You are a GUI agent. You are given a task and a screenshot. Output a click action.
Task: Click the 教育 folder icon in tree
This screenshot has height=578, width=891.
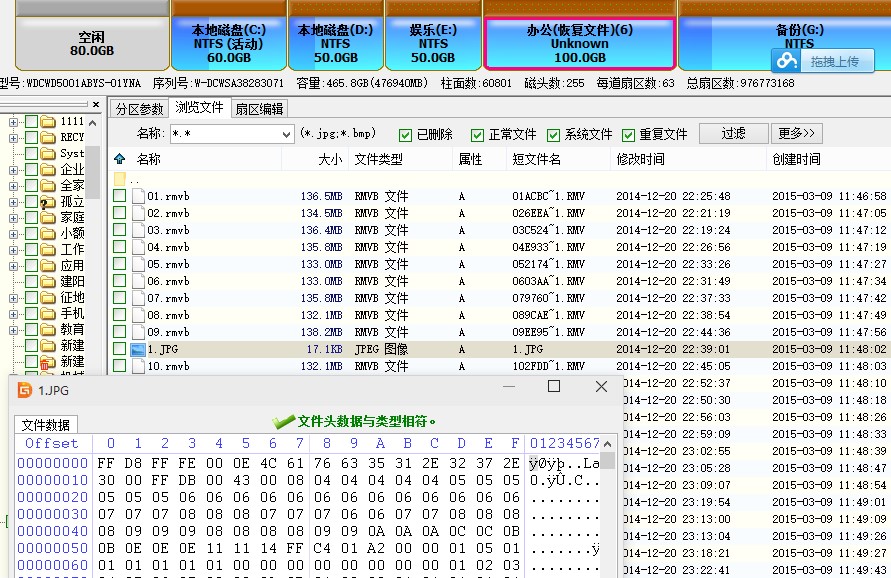point(48,330)
